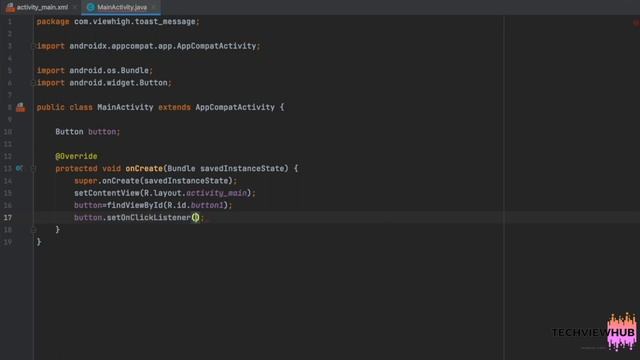Collapse the imports fold on line 3
Image resolution: width=640 pixels, height=360 pixels.
click(33, 46)
